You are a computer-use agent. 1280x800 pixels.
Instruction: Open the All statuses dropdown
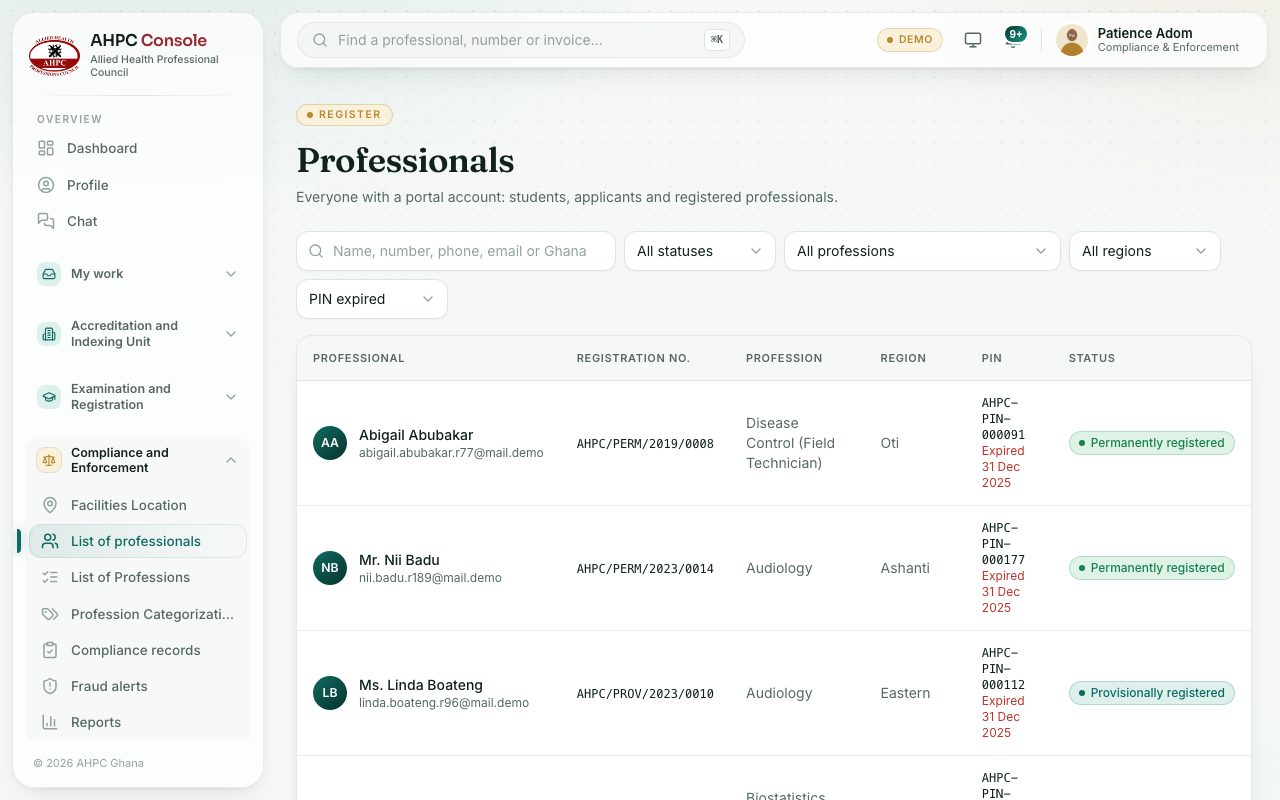[700, 251]
